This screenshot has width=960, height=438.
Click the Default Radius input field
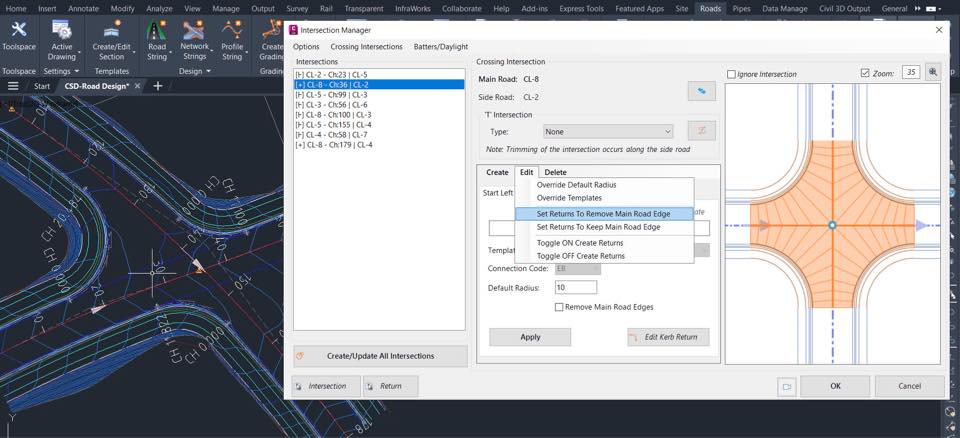576,287
